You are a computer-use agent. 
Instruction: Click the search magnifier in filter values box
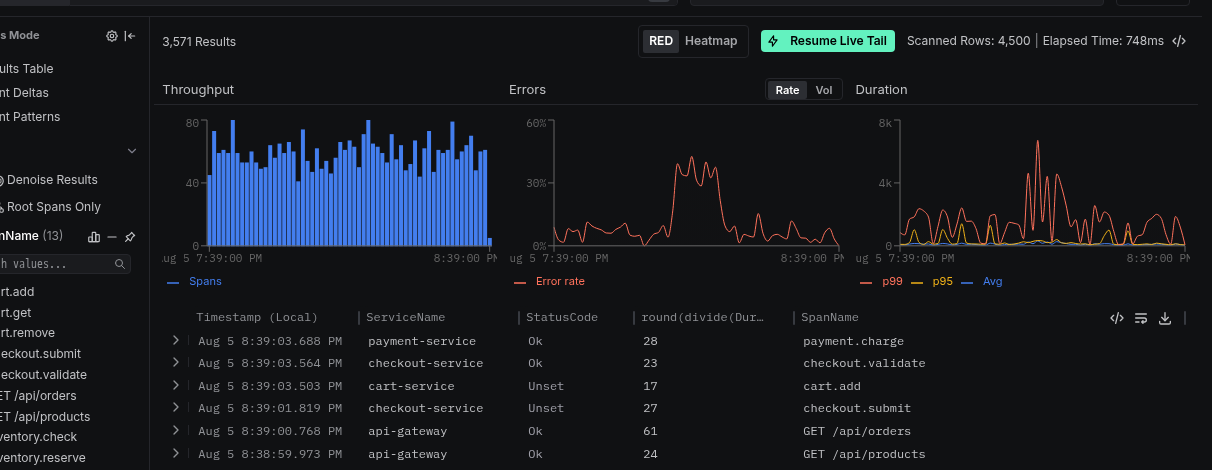click(x=120, y=264)
